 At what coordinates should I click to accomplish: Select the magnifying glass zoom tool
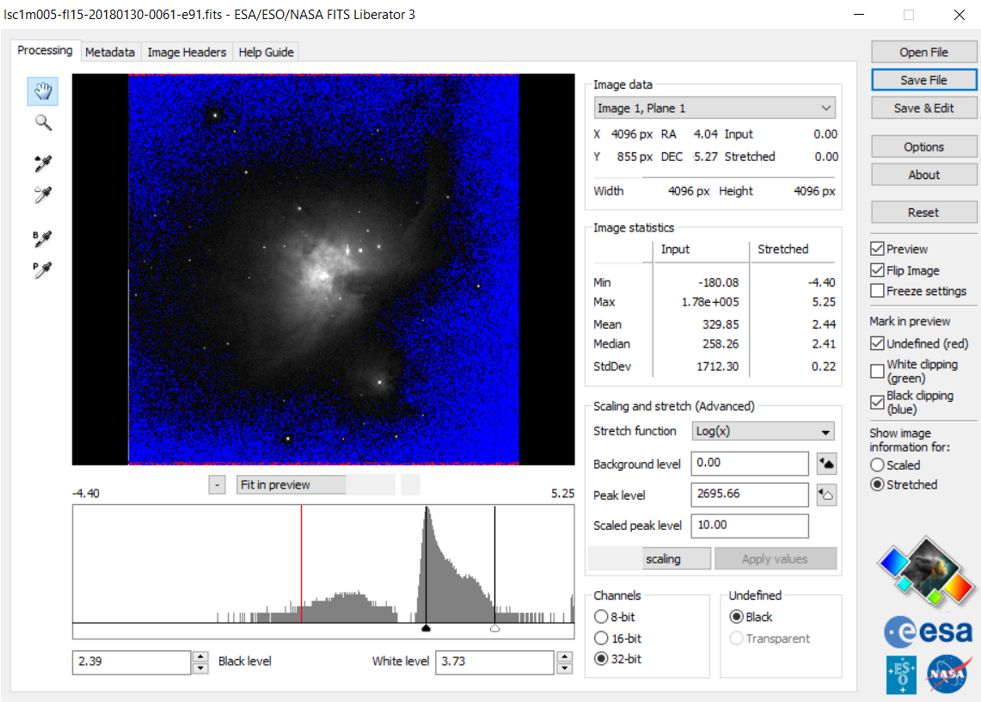(42, 123)
